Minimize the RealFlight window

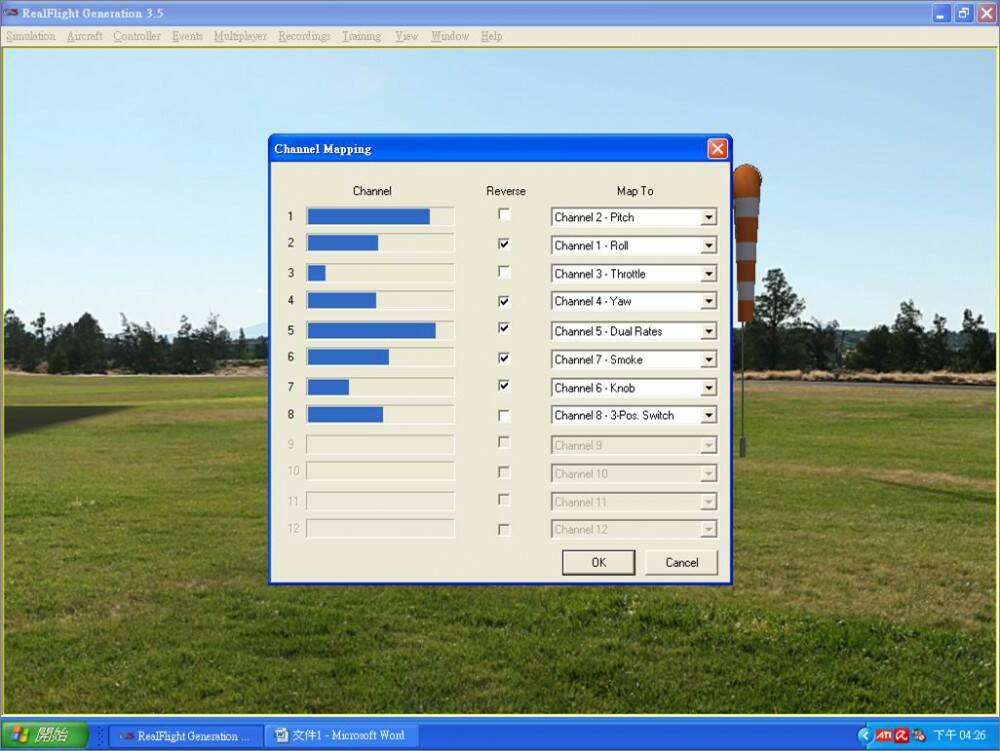tap(941, 13)
